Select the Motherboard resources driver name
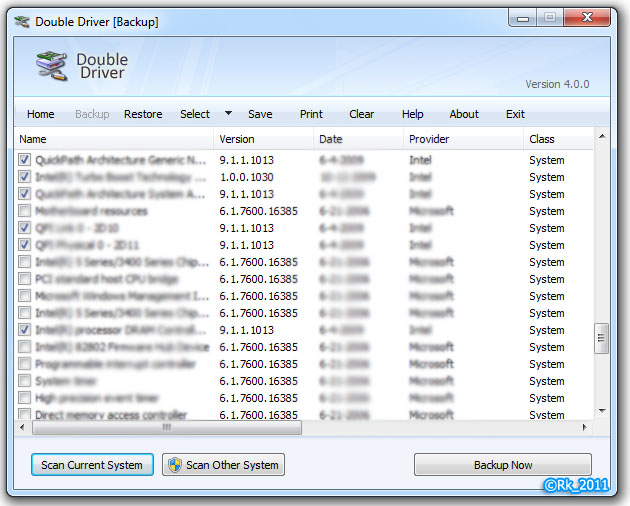The height and width of the screenshot is (506, 630). [91, 211]
